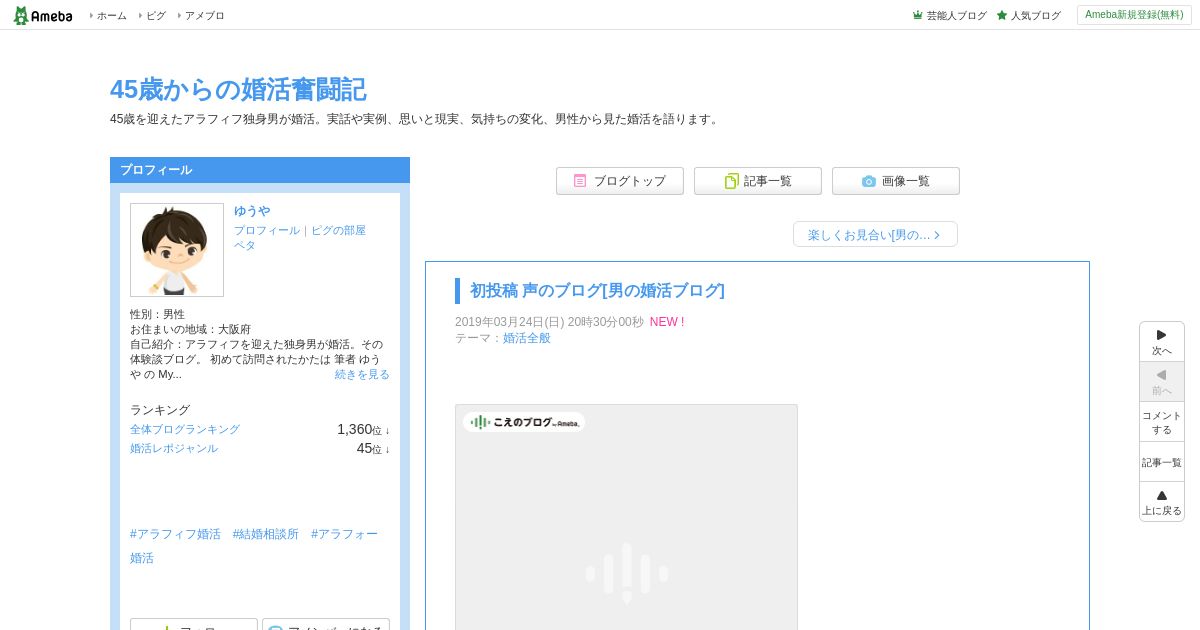
Task: Click the ゆうや profile avatar image
Action: coord(177,250)
